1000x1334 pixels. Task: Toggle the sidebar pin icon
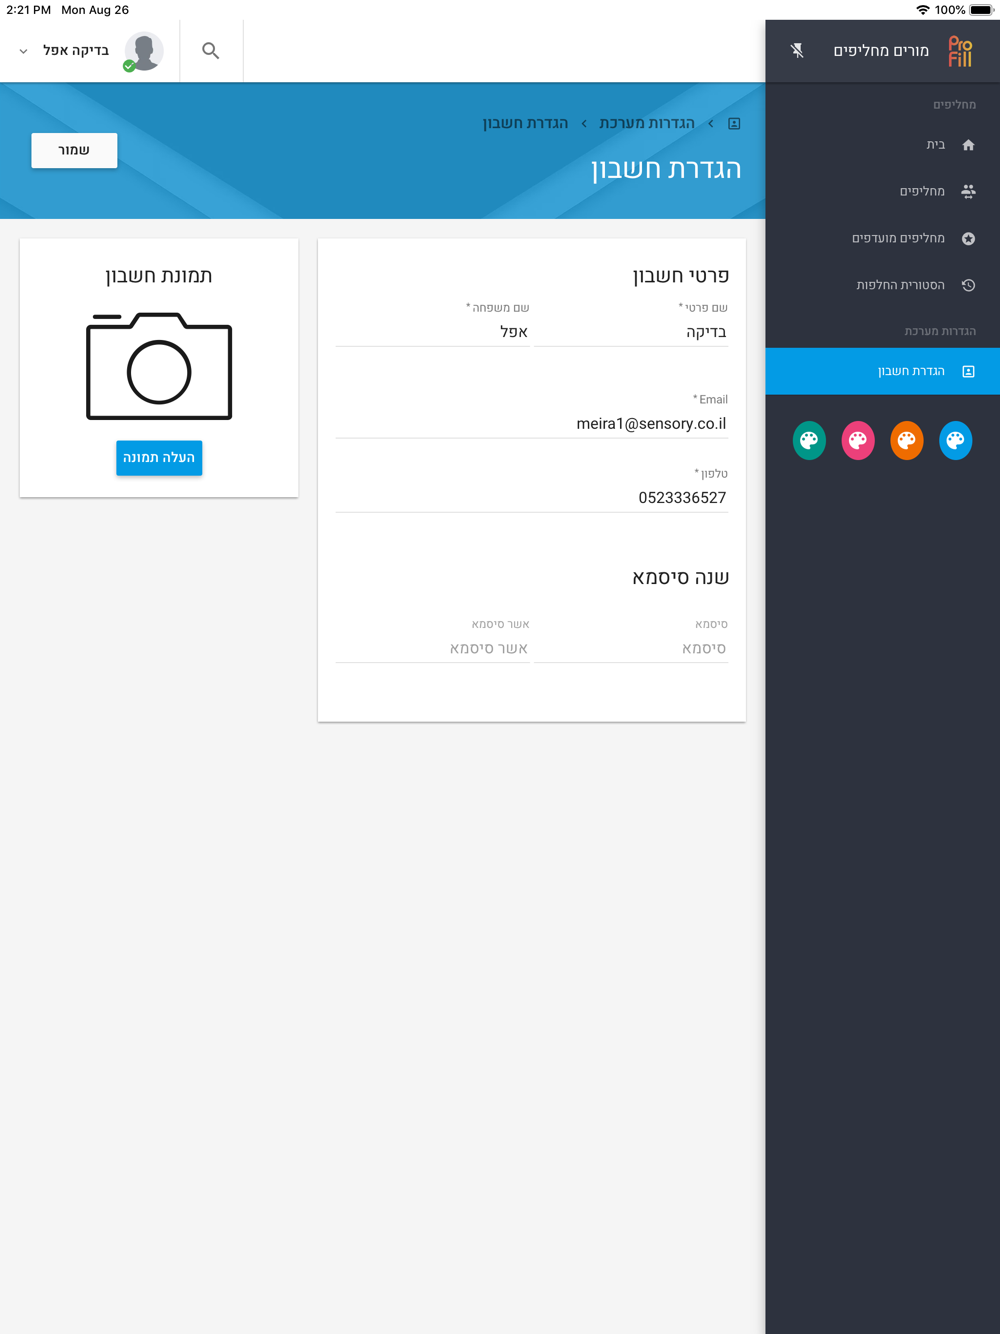797,50
